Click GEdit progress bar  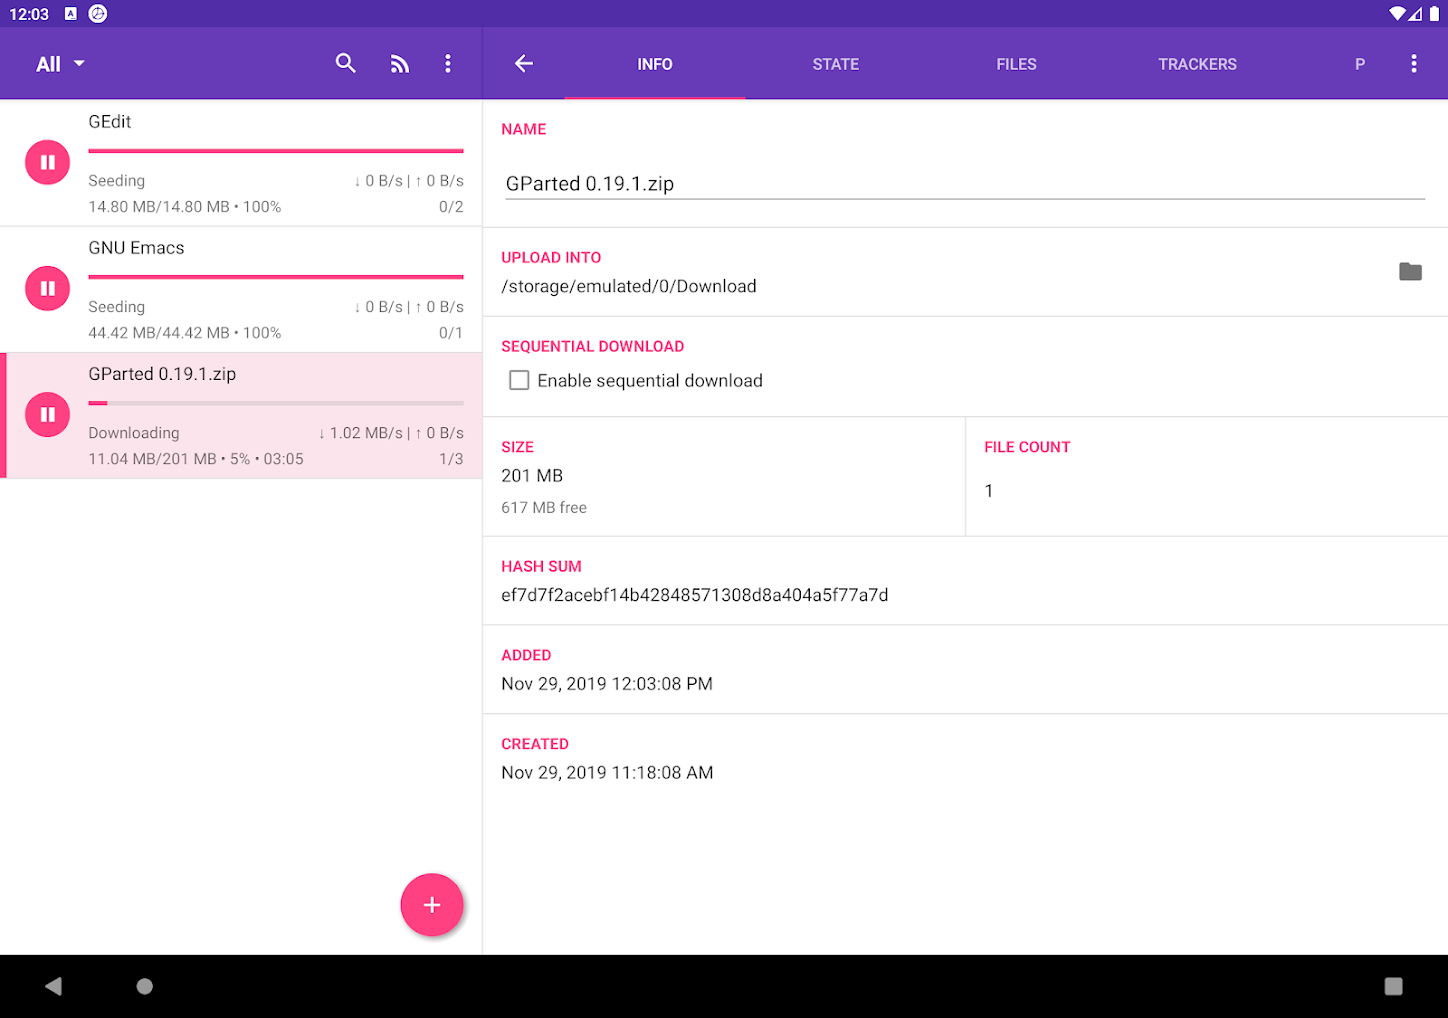[x=276, y=151]
